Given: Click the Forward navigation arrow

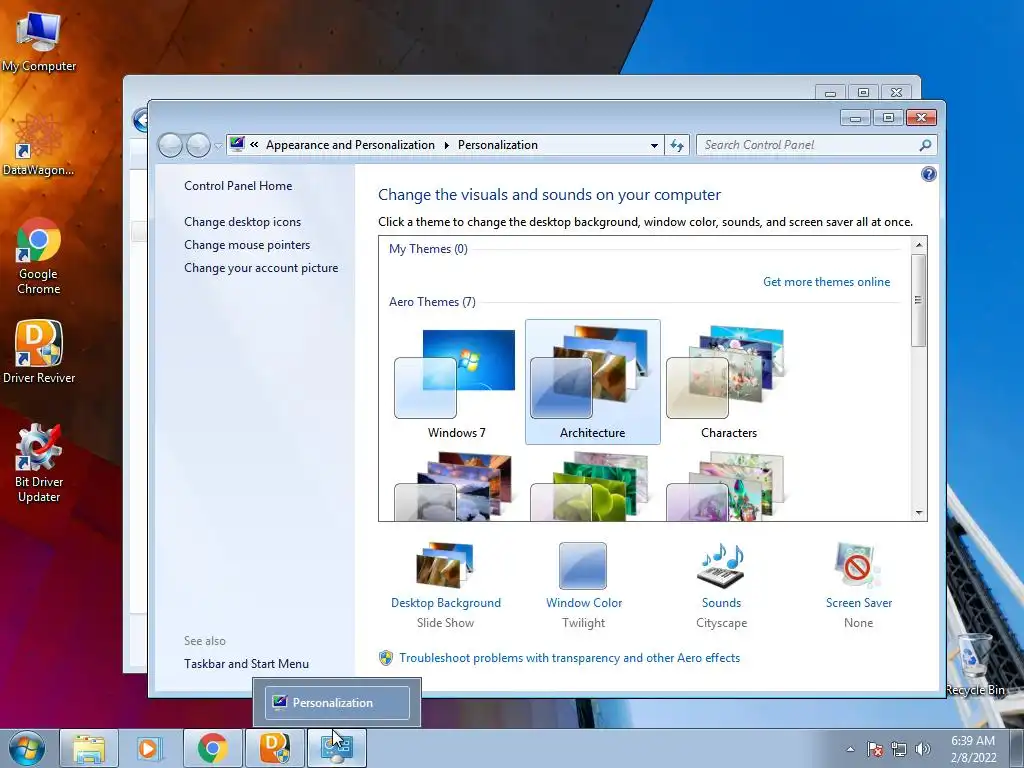Looking at the screenshot, I should (x=198, y=145).
